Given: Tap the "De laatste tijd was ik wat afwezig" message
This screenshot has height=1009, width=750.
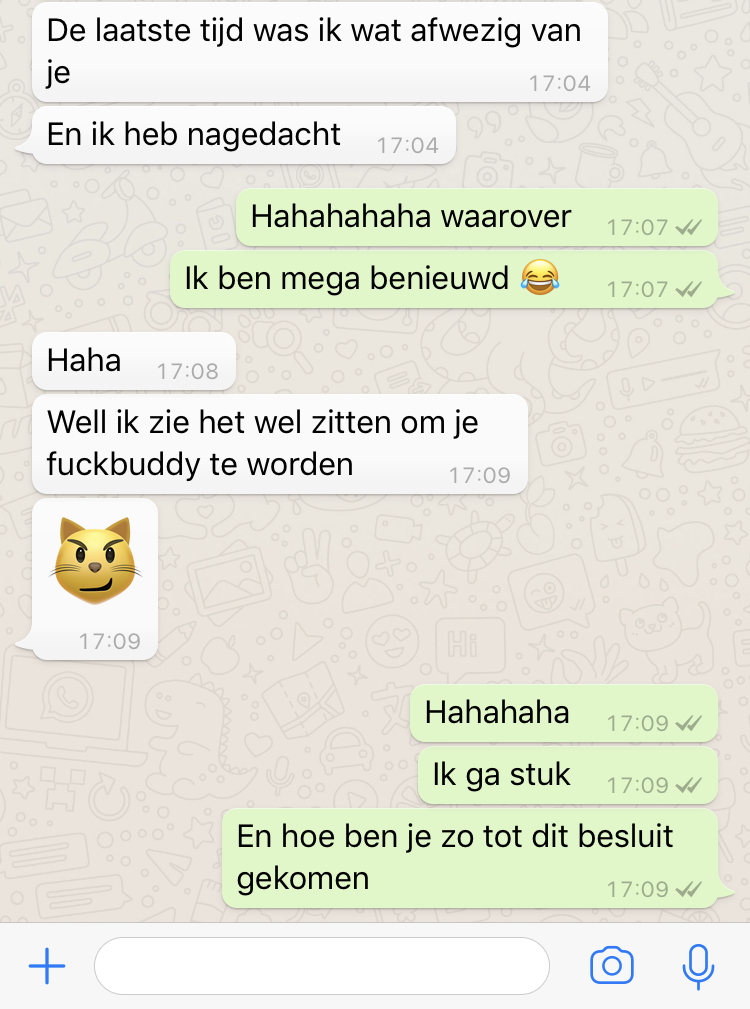Looking at the screenshot, I should (320, 52).
